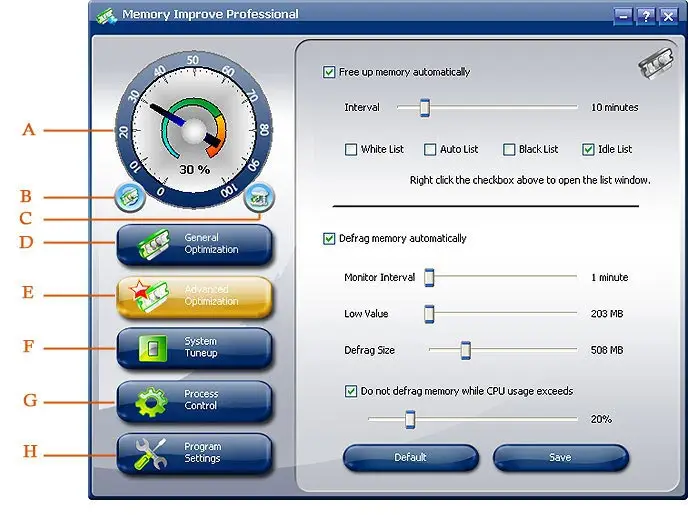Click the Low Value slider handle
This screenshot has height=515, width=688.
429,314
